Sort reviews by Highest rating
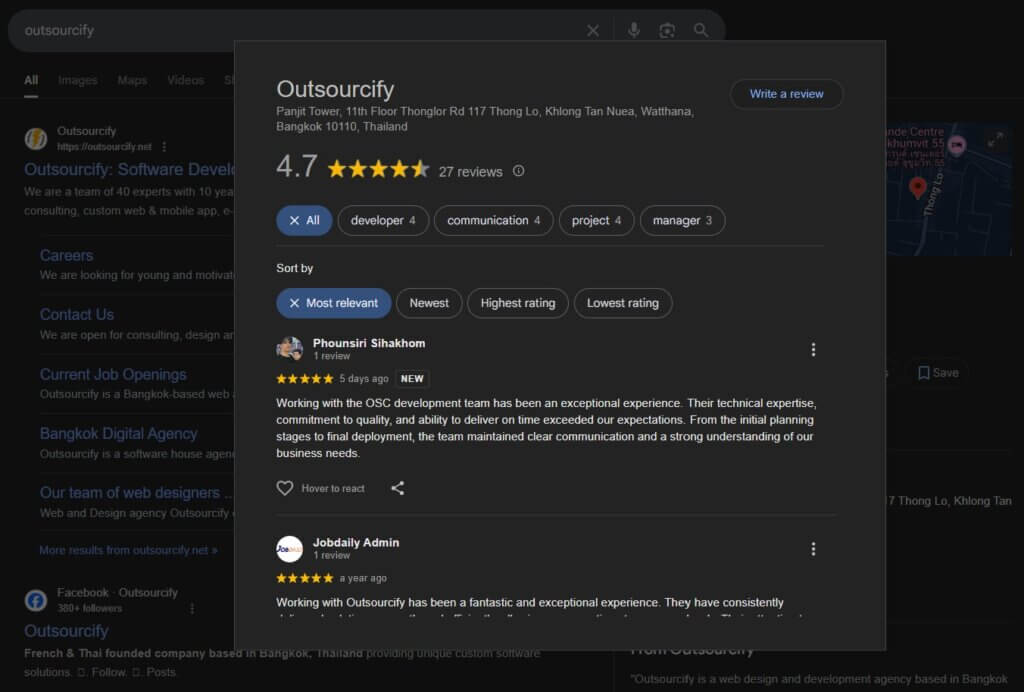 pyautogui.click(x=517, y=303)
